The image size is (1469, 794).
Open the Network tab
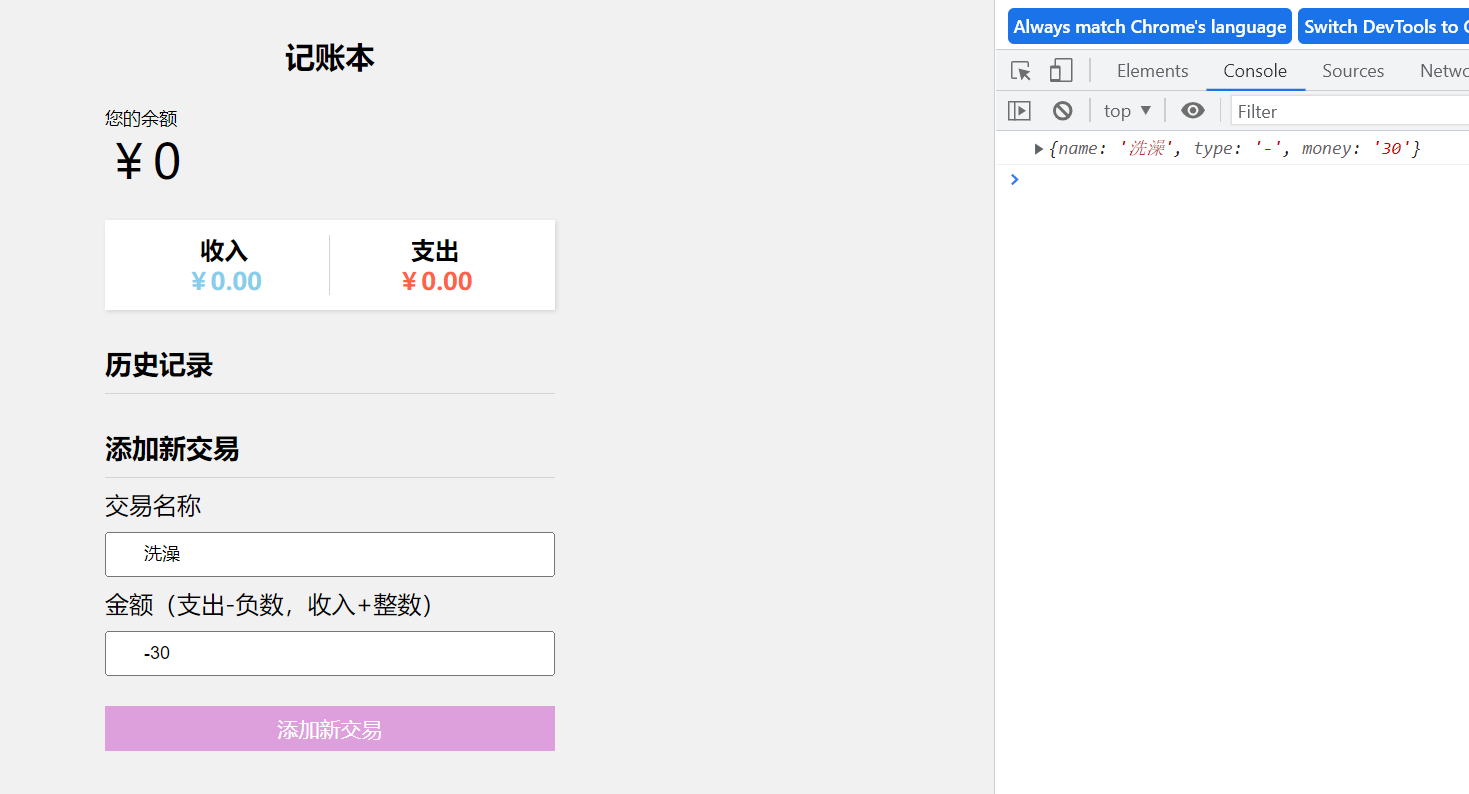coord(1444,71)
